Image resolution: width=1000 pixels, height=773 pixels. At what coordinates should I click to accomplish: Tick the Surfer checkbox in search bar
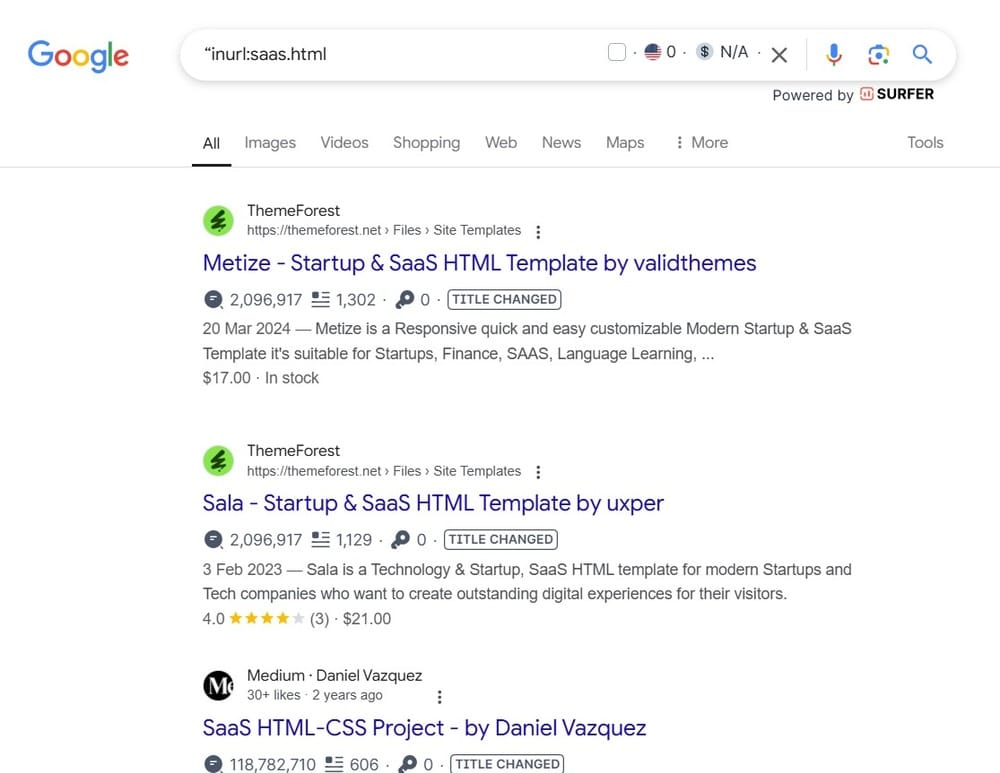[x=617, y=52]
